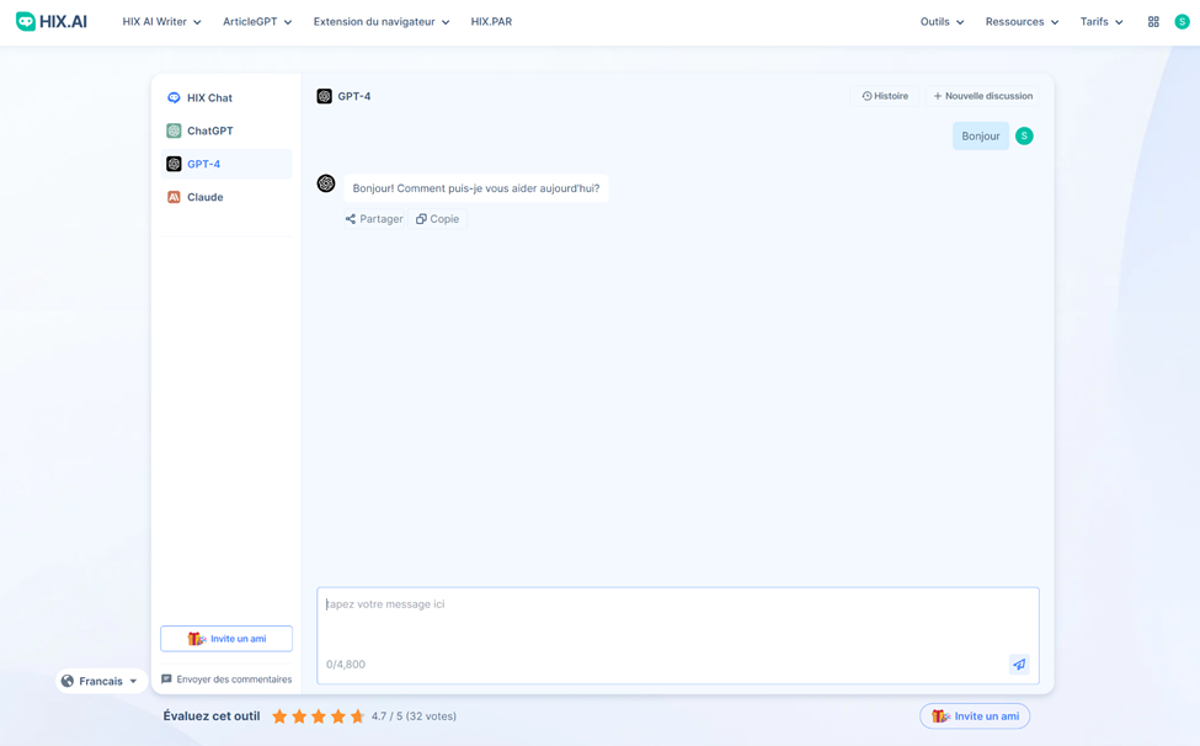1200x746 pixels.
Task: Click the assistant avatar beside the reply
Action: pos(326,183)
